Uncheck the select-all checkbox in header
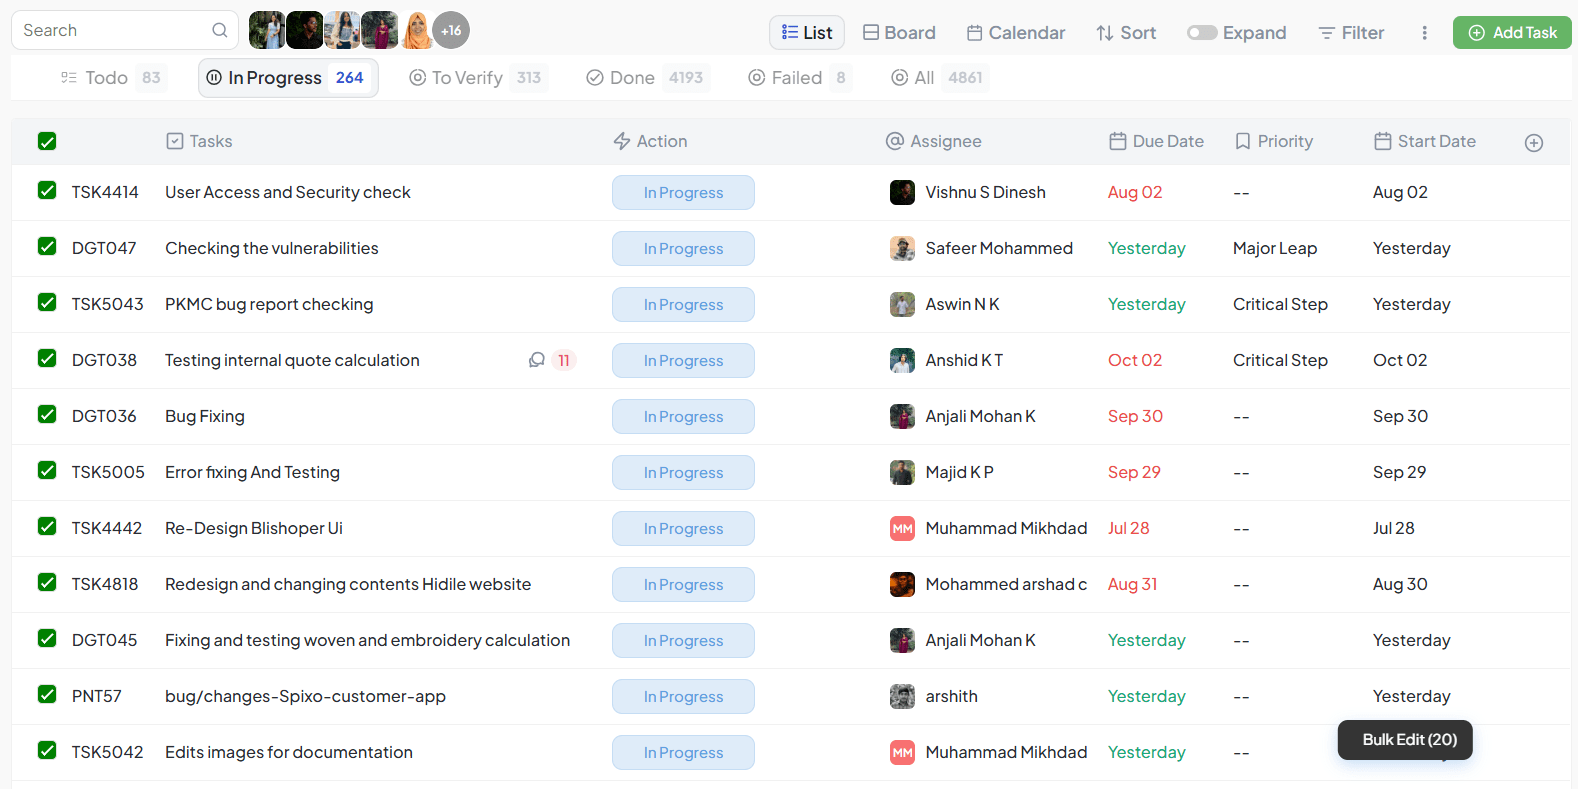 point(47,142)
